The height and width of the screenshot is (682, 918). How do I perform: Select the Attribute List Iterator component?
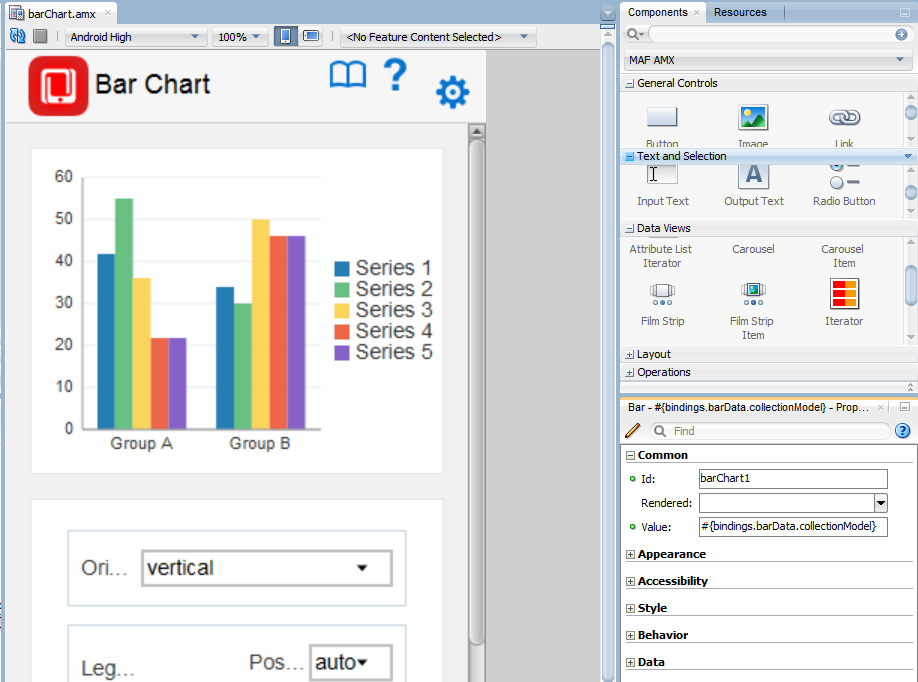(661, 256)
